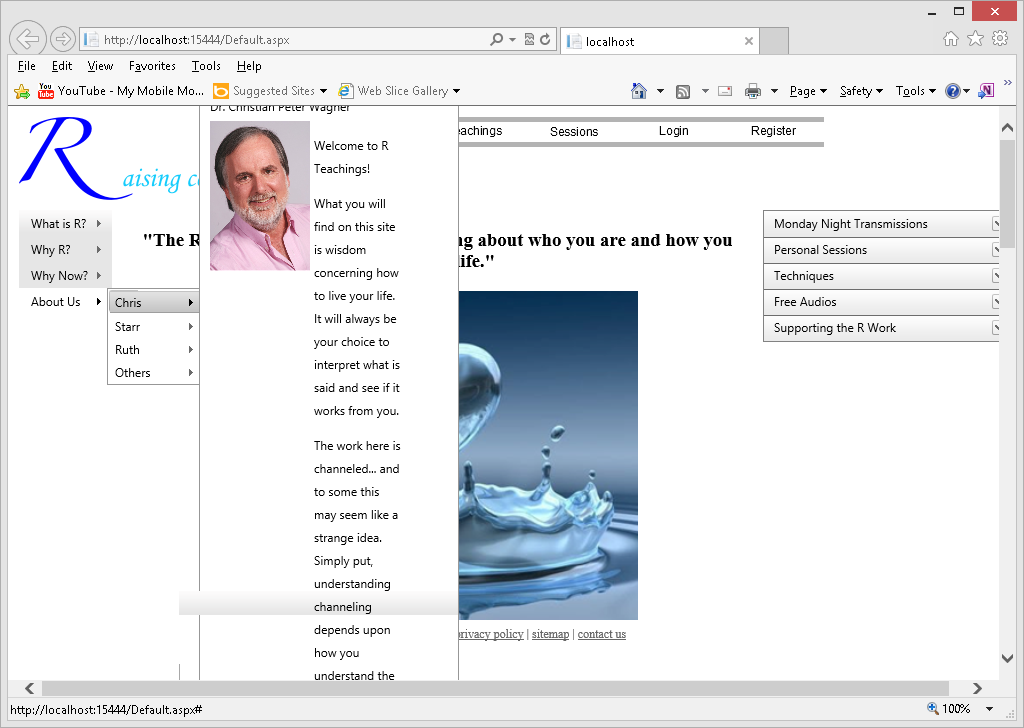1024x728 pixels.
Task: Open the gear Tools settings icon
Action: (1000, 39)
